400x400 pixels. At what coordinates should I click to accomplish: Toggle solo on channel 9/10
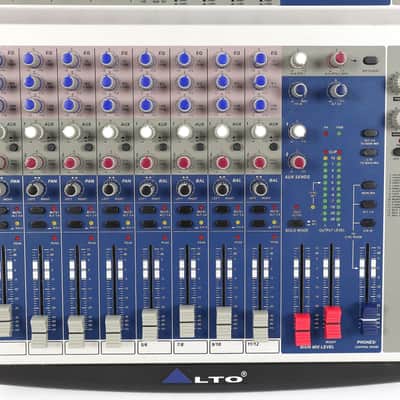click(x=222, y=223)
